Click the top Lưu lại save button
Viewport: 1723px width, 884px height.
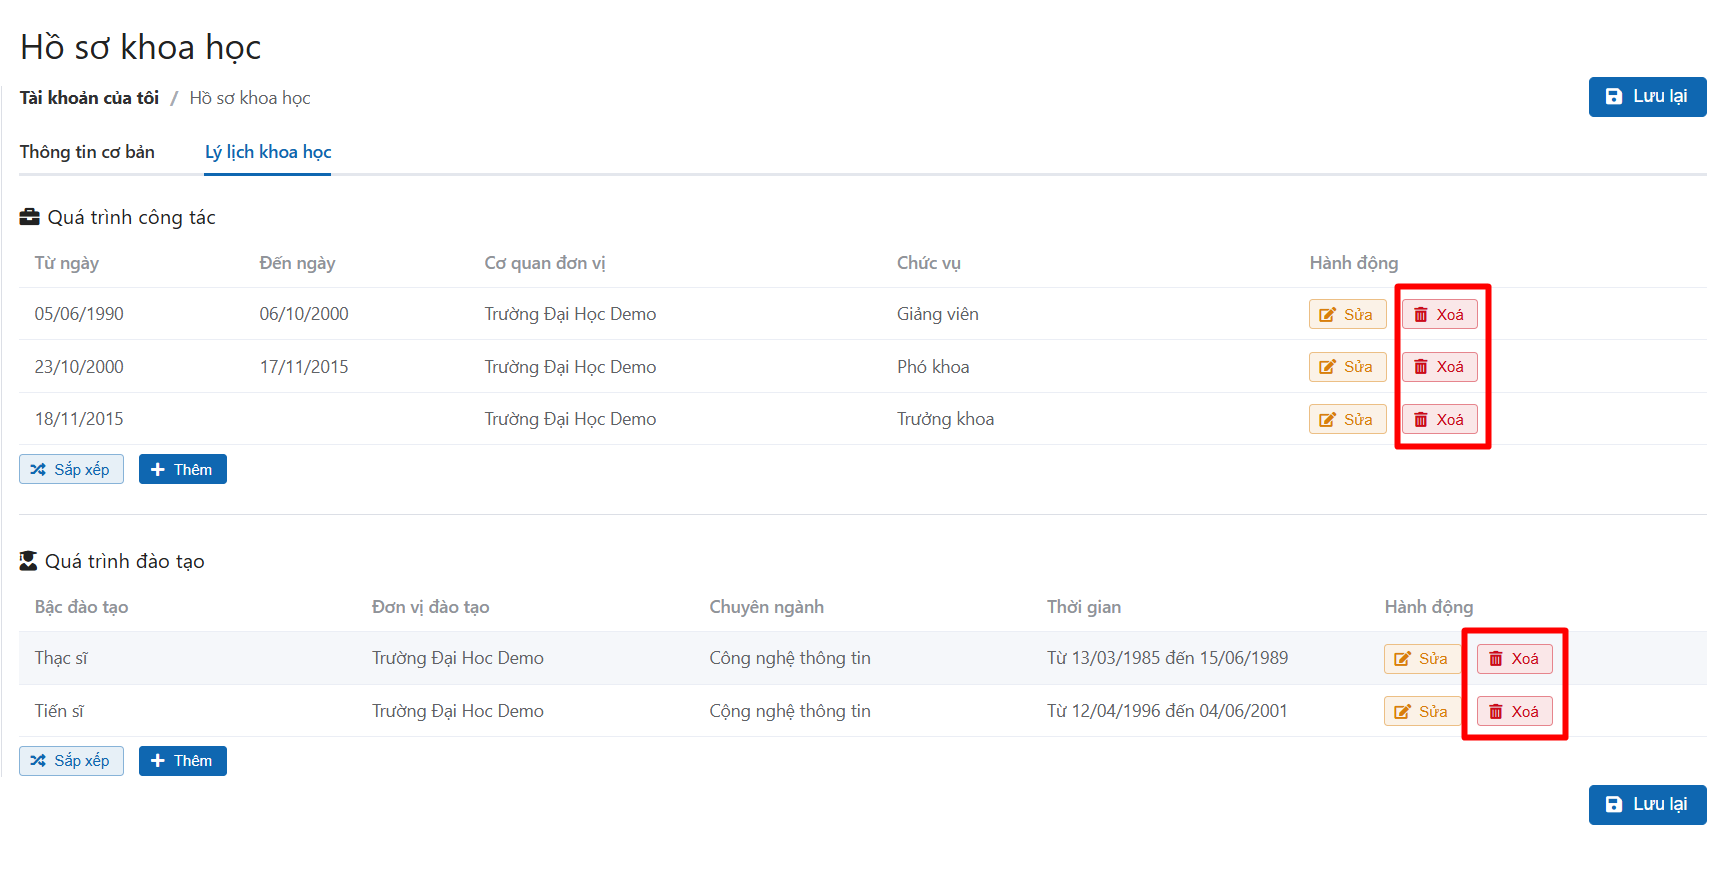[1646, 97]
